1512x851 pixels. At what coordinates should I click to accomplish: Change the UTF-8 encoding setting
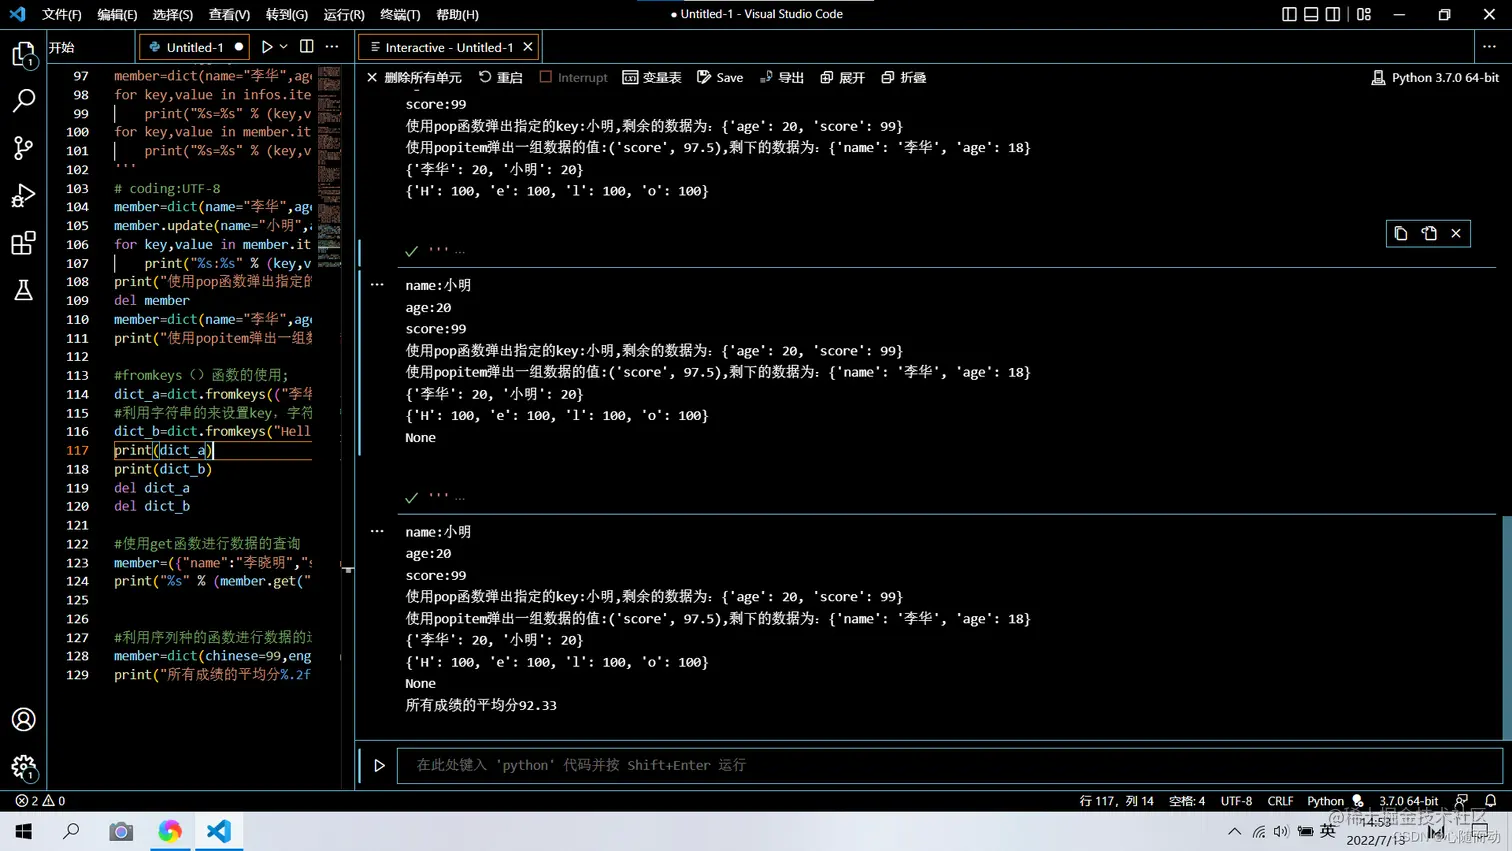(1236, 800)
